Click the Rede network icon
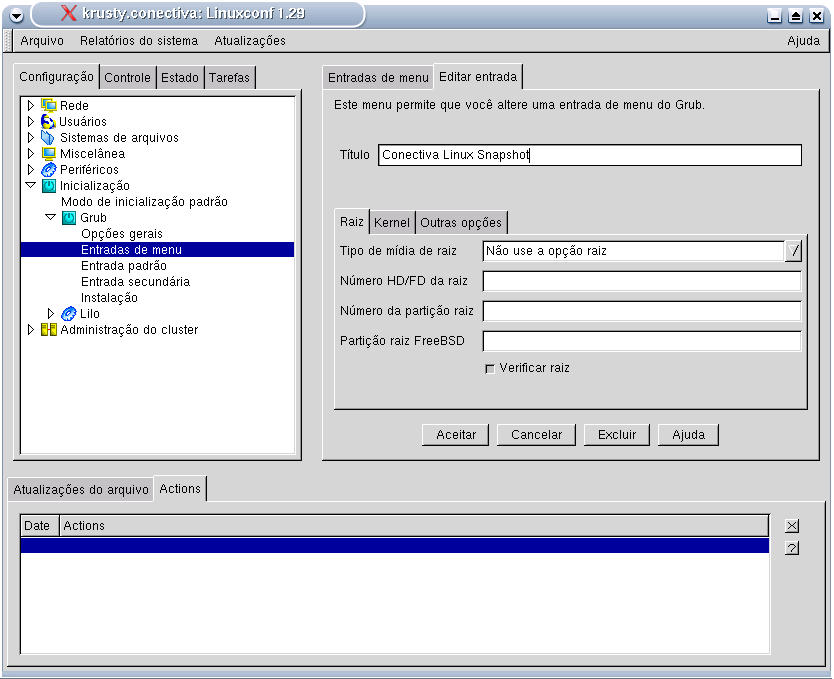The image size is (834, 679). pyautogui.click(x=48, y=105)
